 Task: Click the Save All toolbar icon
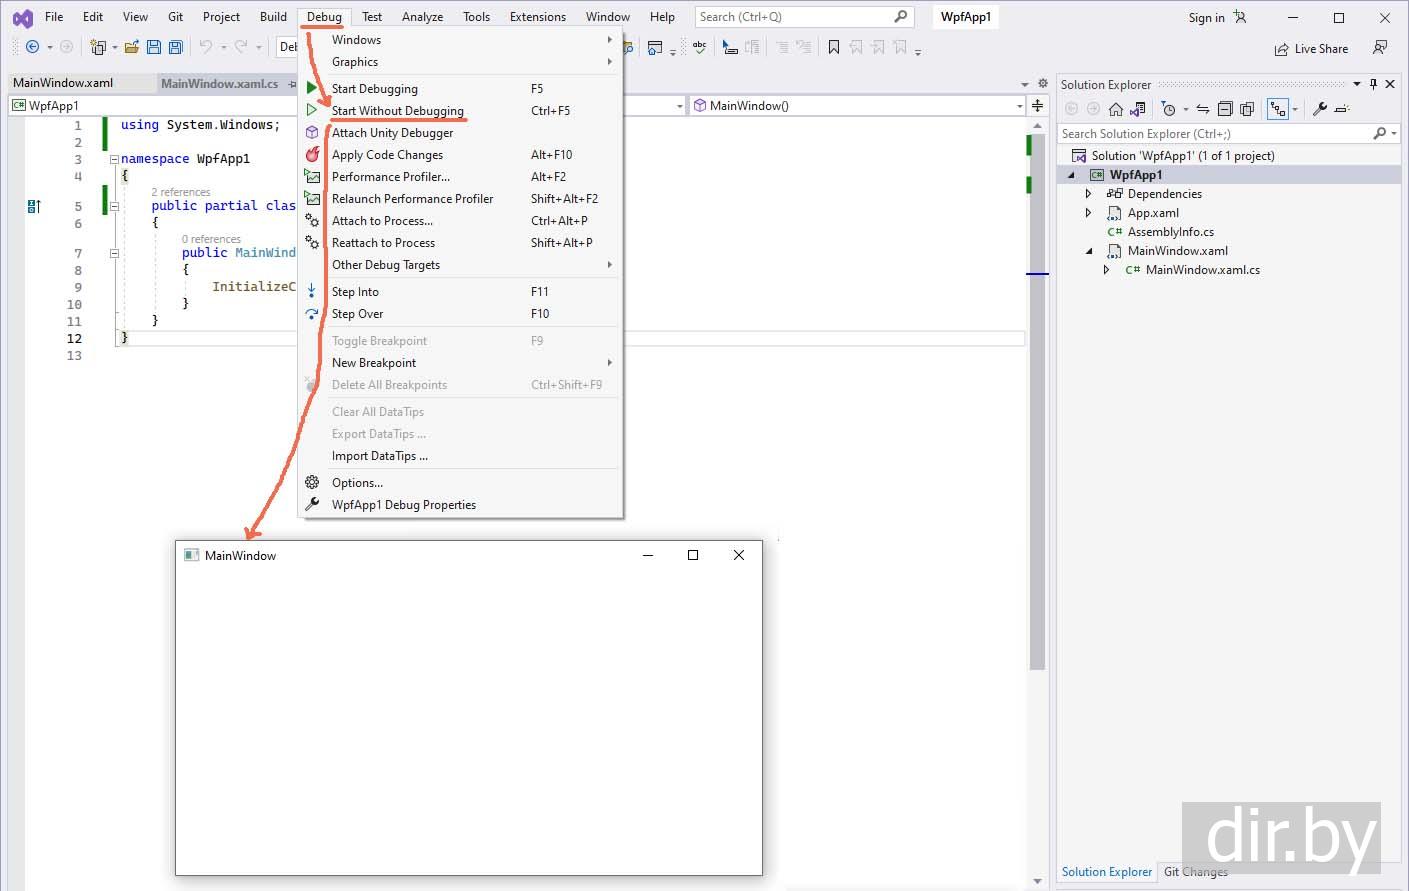click(x=176, y=47)
